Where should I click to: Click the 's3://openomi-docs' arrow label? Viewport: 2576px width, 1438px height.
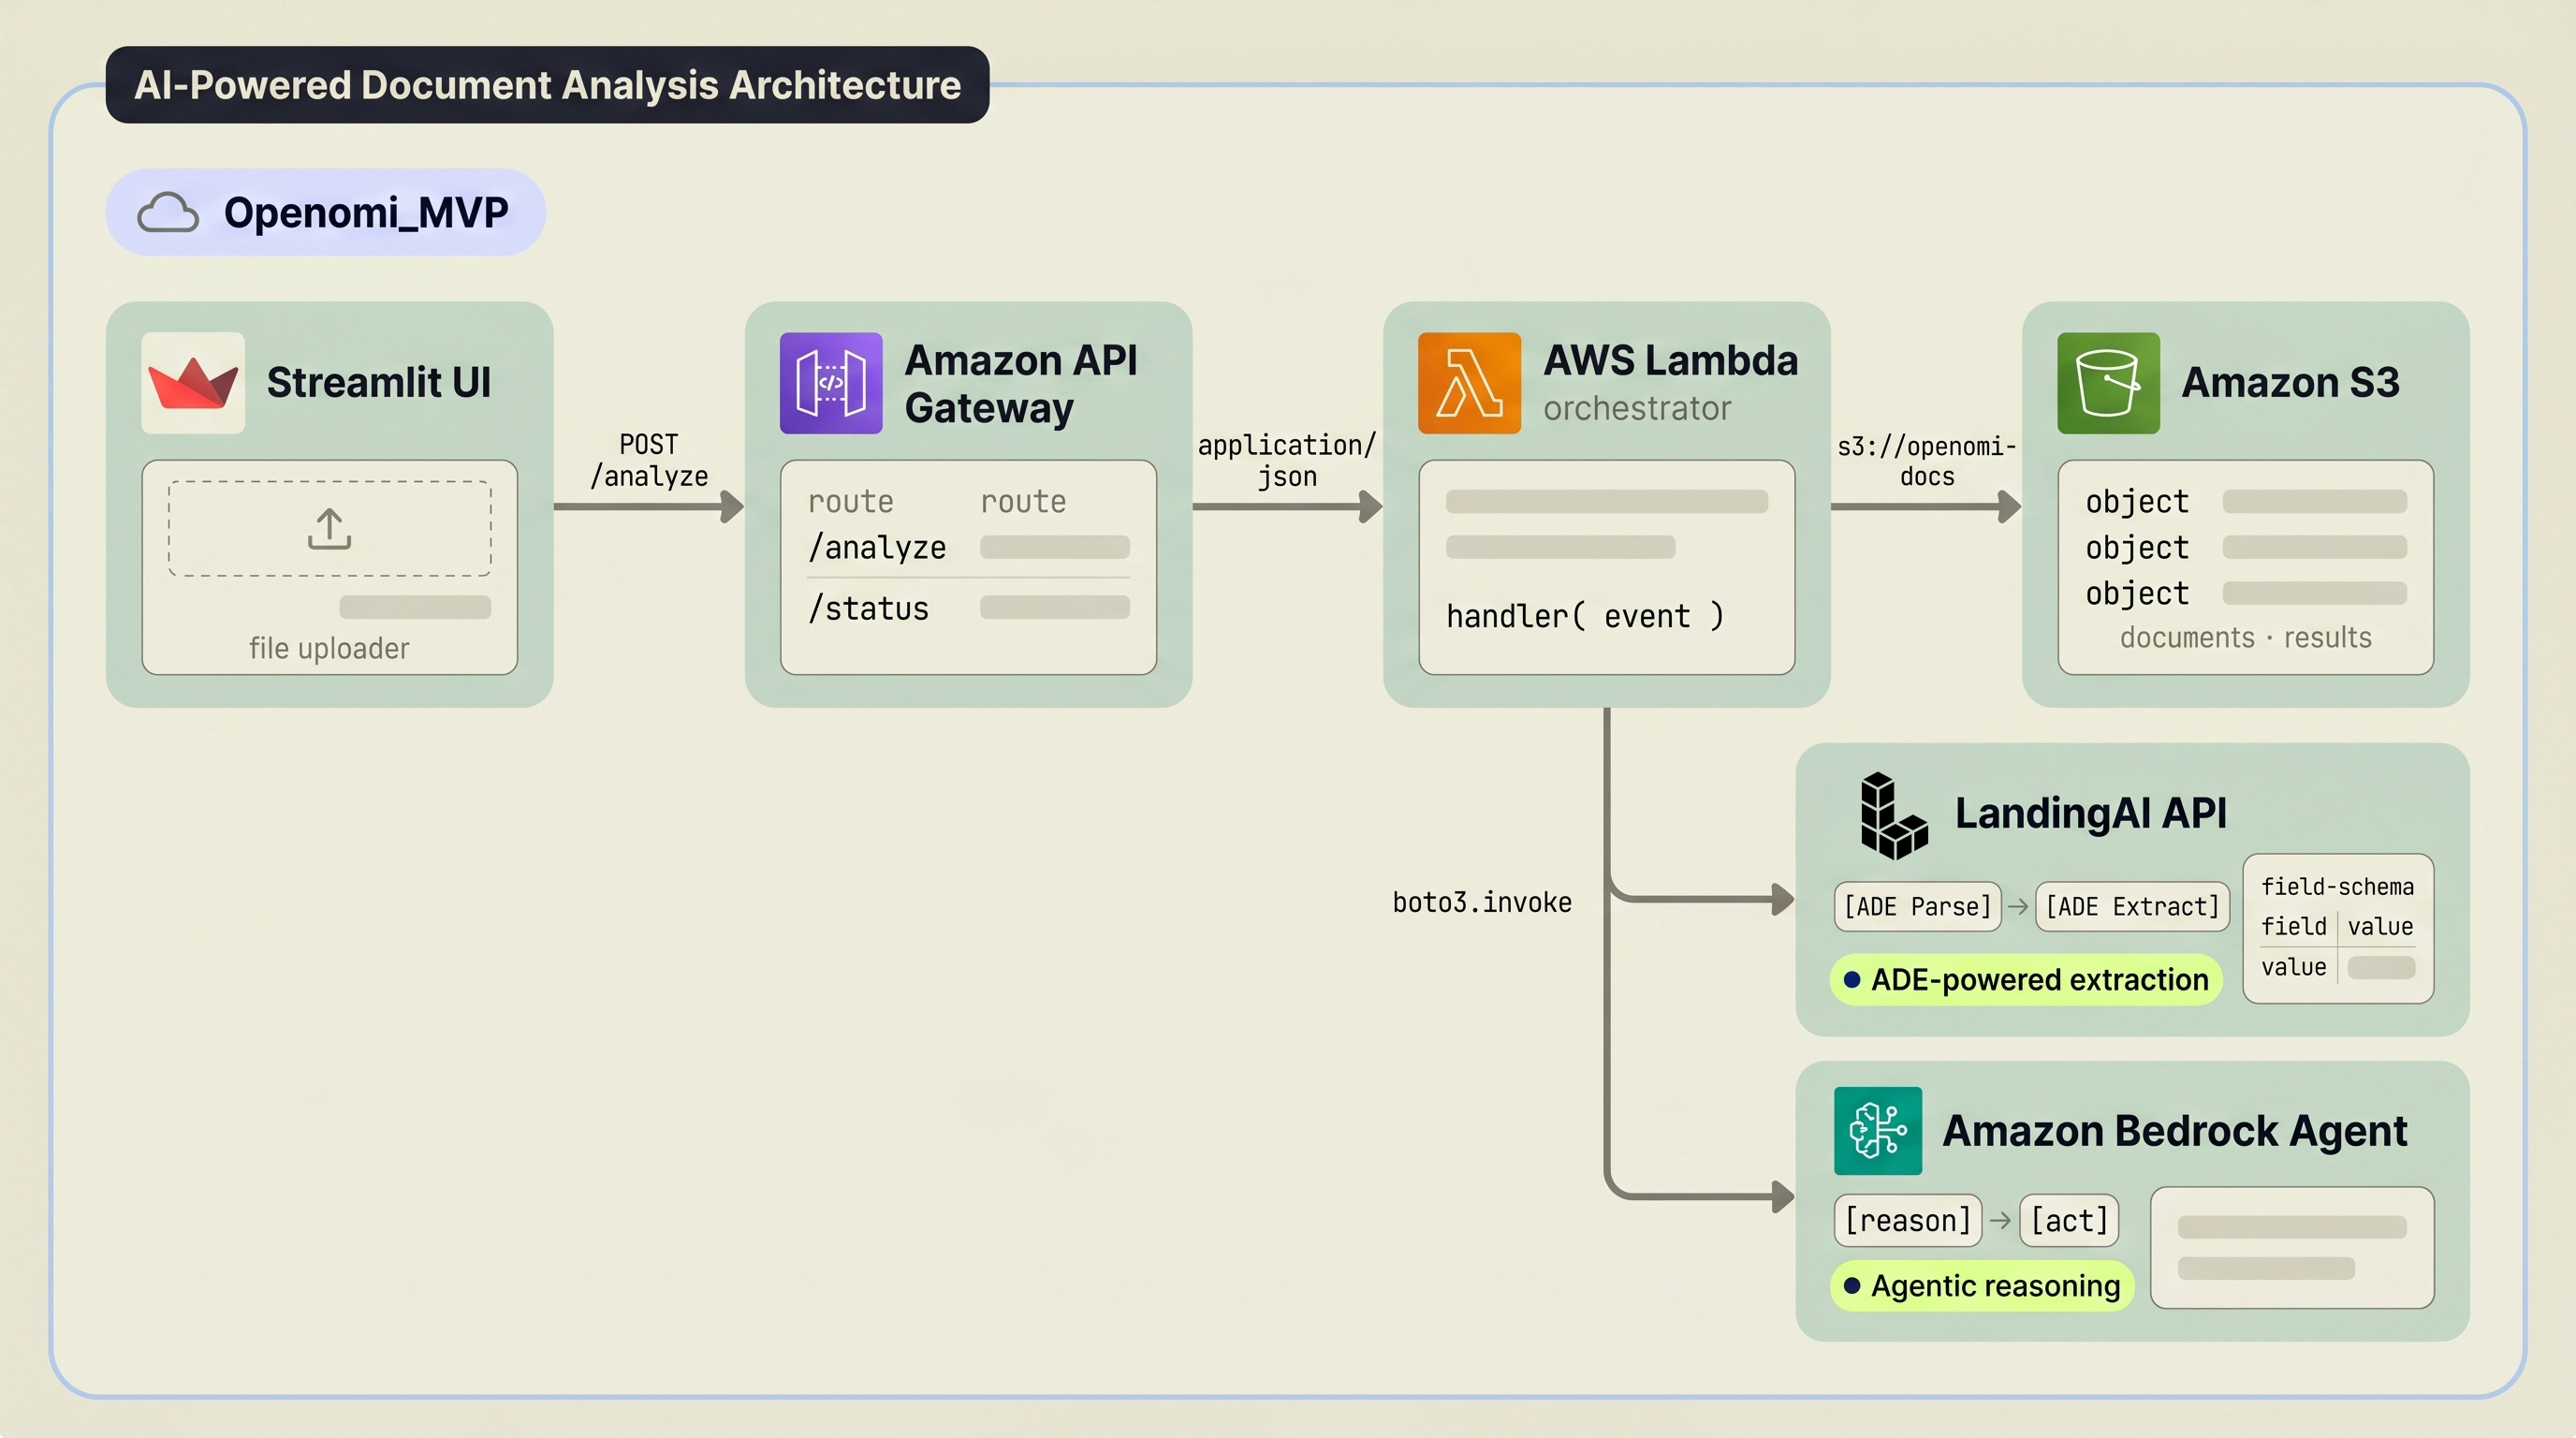click(1926, 460)
